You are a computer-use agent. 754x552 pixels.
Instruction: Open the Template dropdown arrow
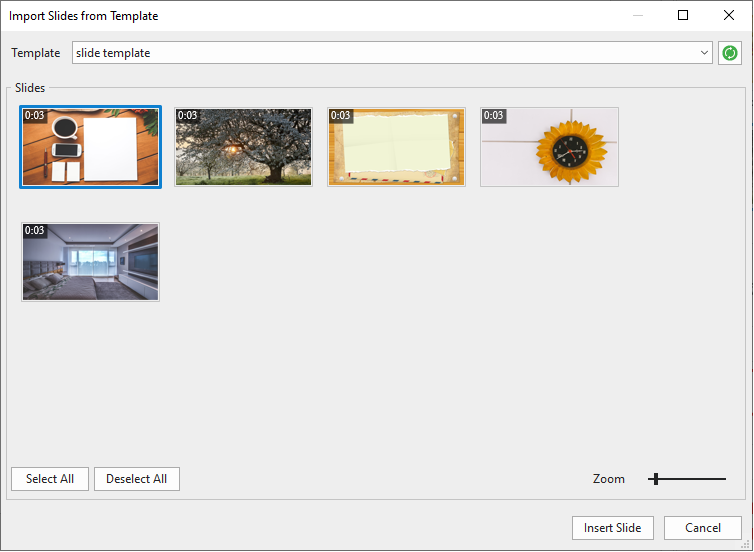(x=704, y=53)
